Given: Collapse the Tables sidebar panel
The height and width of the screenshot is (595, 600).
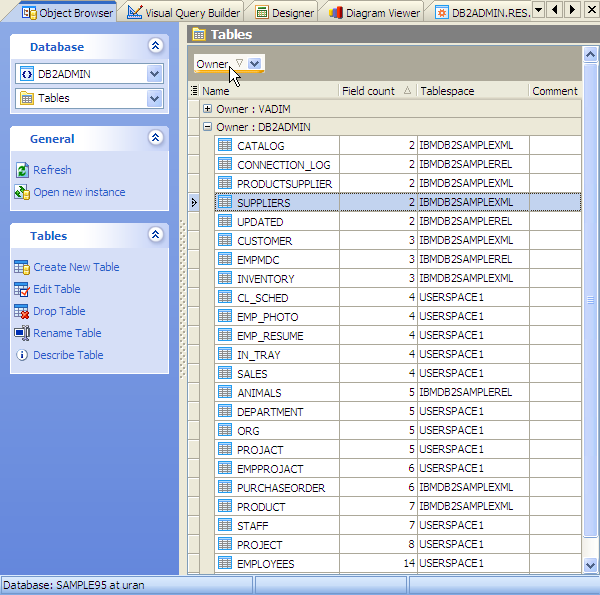Looking at the screenshot, I should coord(155,235).
